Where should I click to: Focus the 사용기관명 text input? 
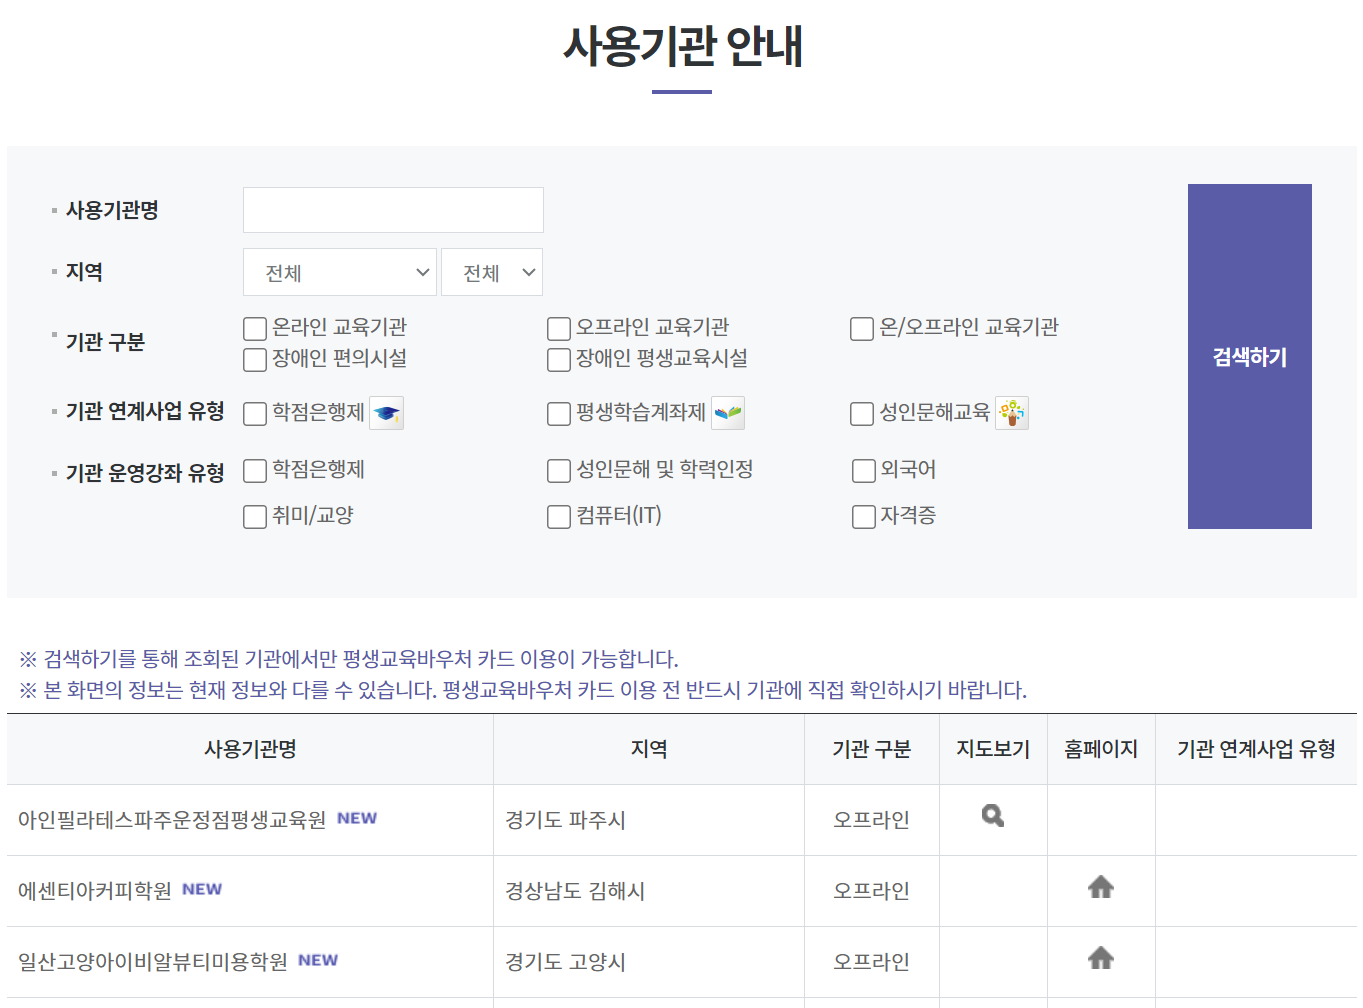[393, 210]
